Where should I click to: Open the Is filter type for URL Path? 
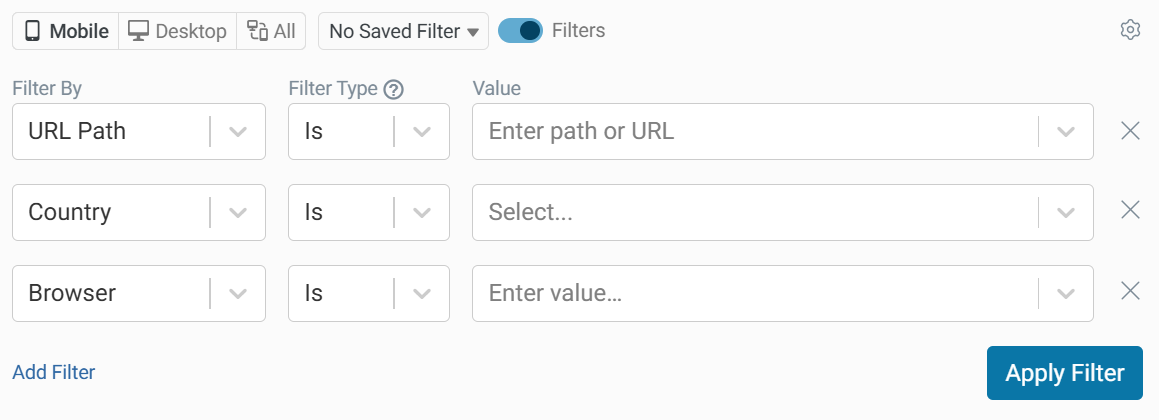pyautogui.click(x=422, y=131)
